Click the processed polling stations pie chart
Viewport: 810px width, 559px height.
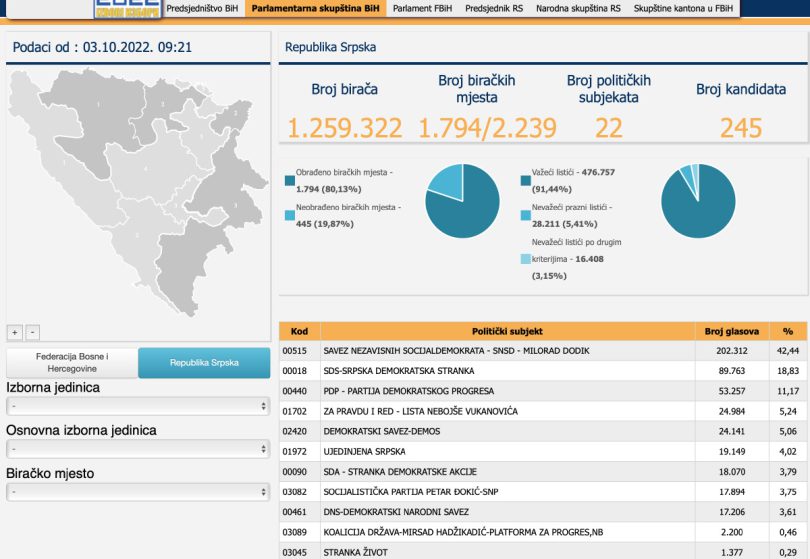click(462, 200)
